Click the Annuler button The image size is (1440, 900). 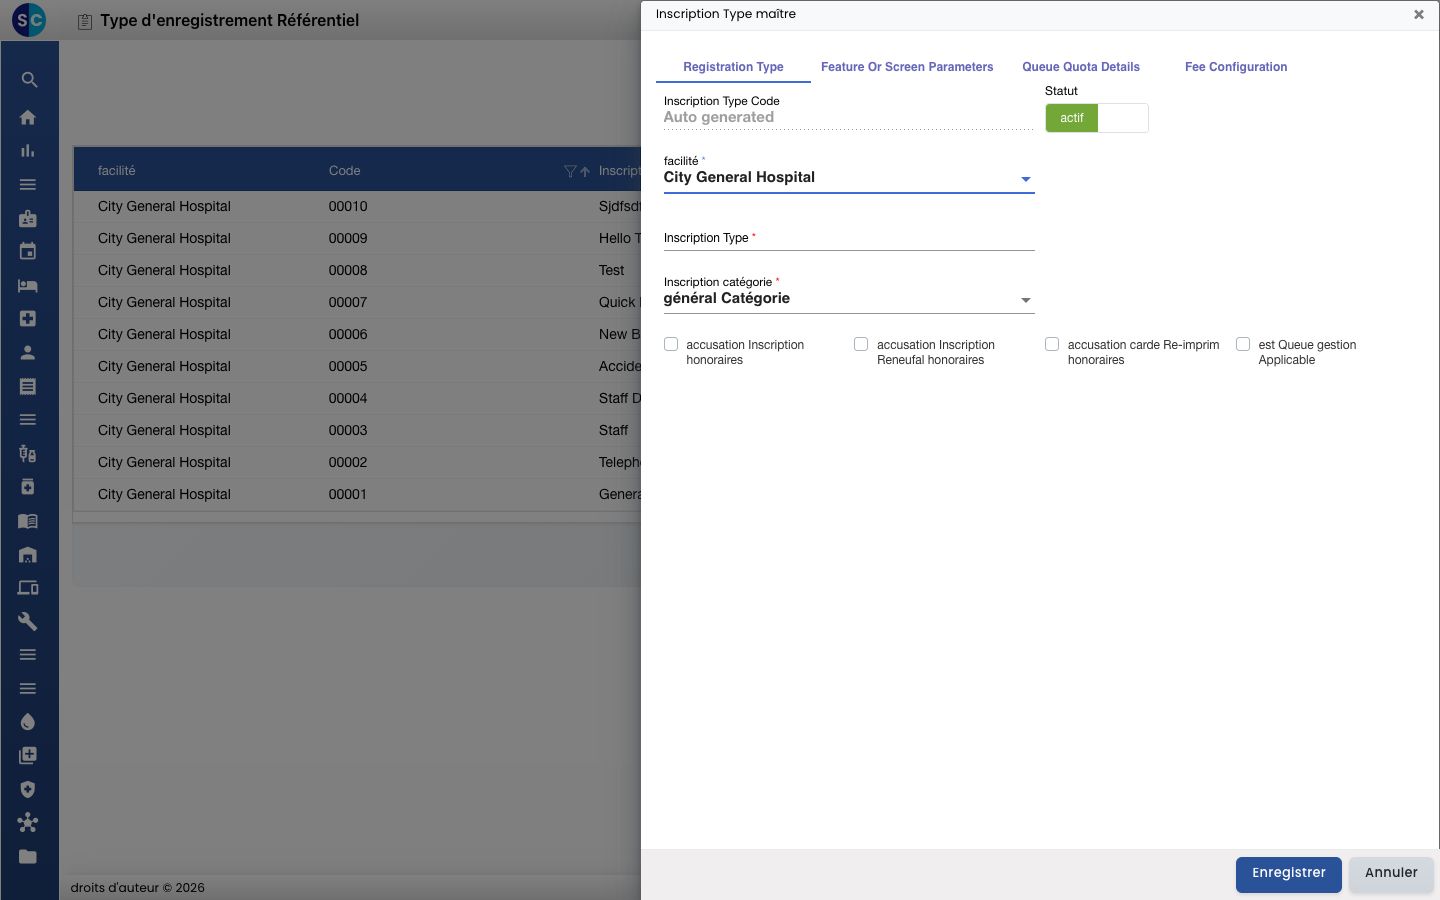[1391, 874]
